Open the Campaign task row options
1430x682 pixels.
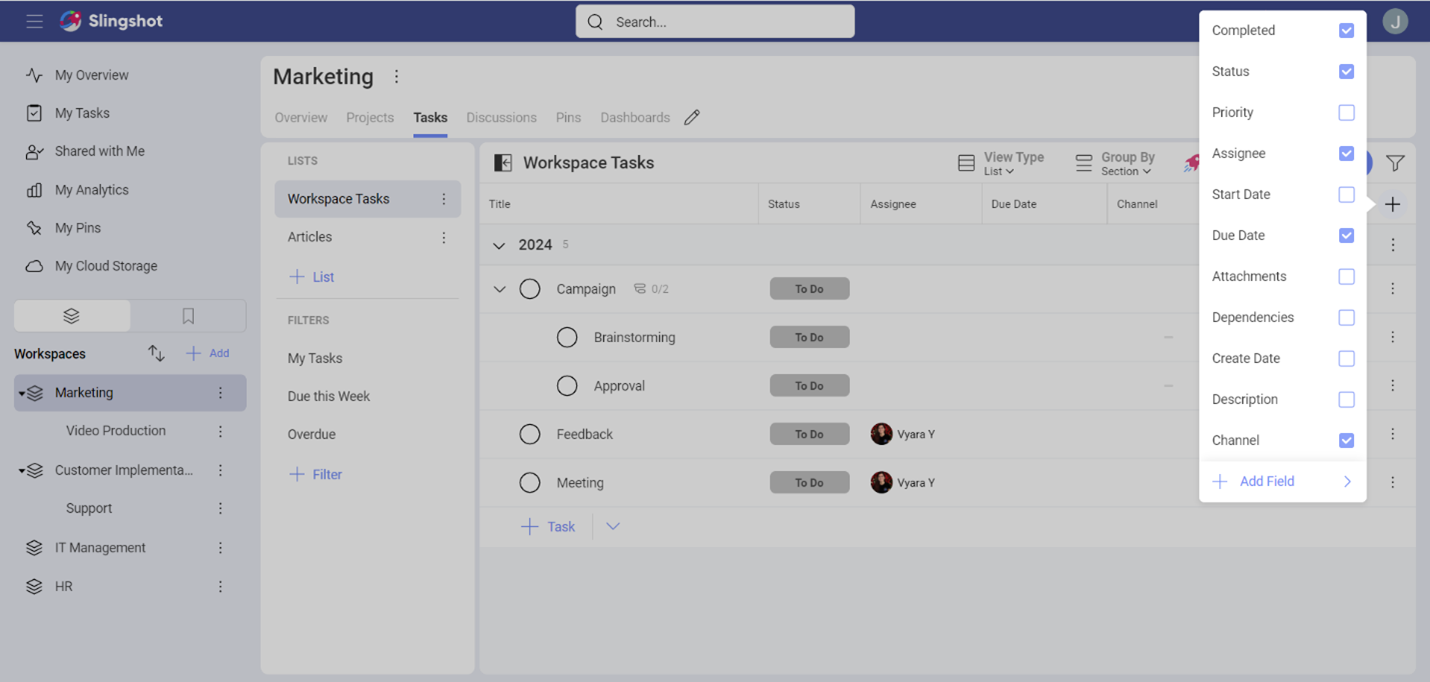click(1393, 289)
